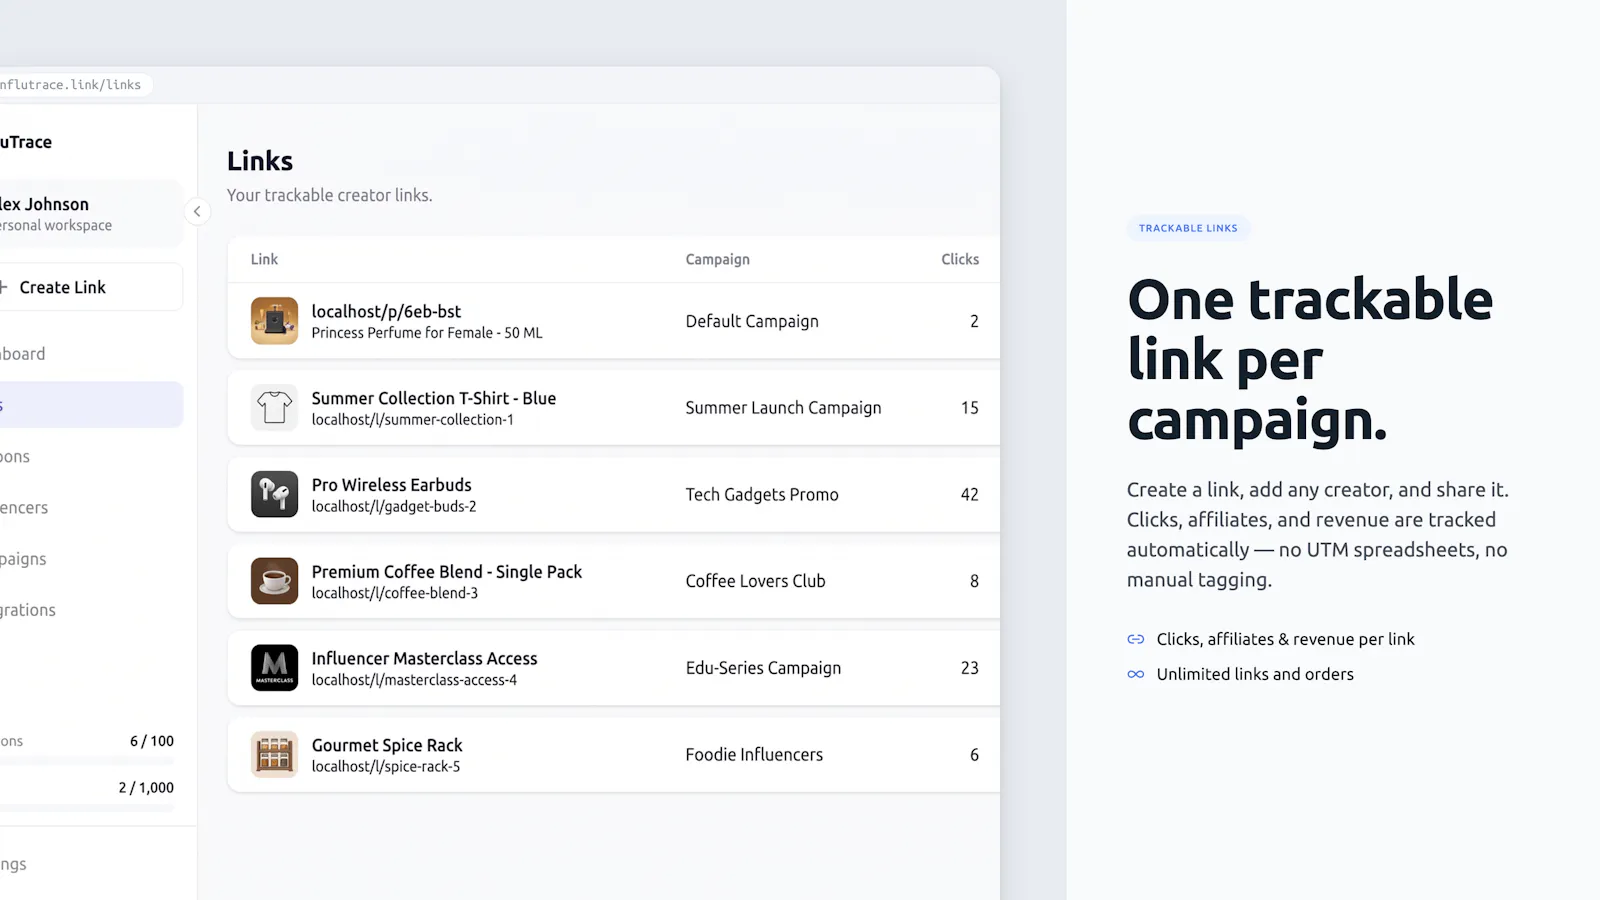Image resolution: width=1600 pixels, height=900 pixels.
Task: Click Default Campaign cell
Action: [x=752, y=321]
